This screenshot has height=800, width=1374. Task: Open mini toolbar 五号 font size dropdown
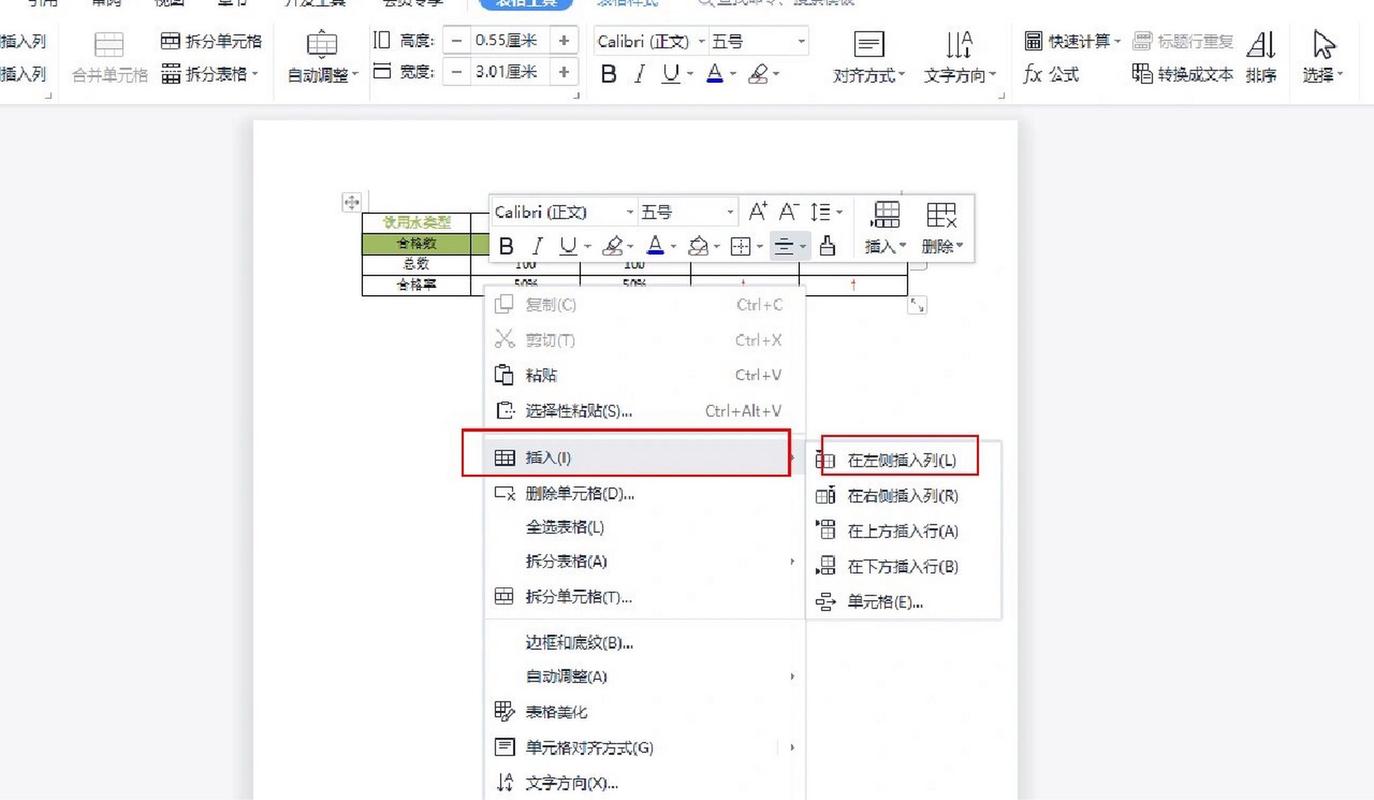pyautogui.click(x=730, y=212)
